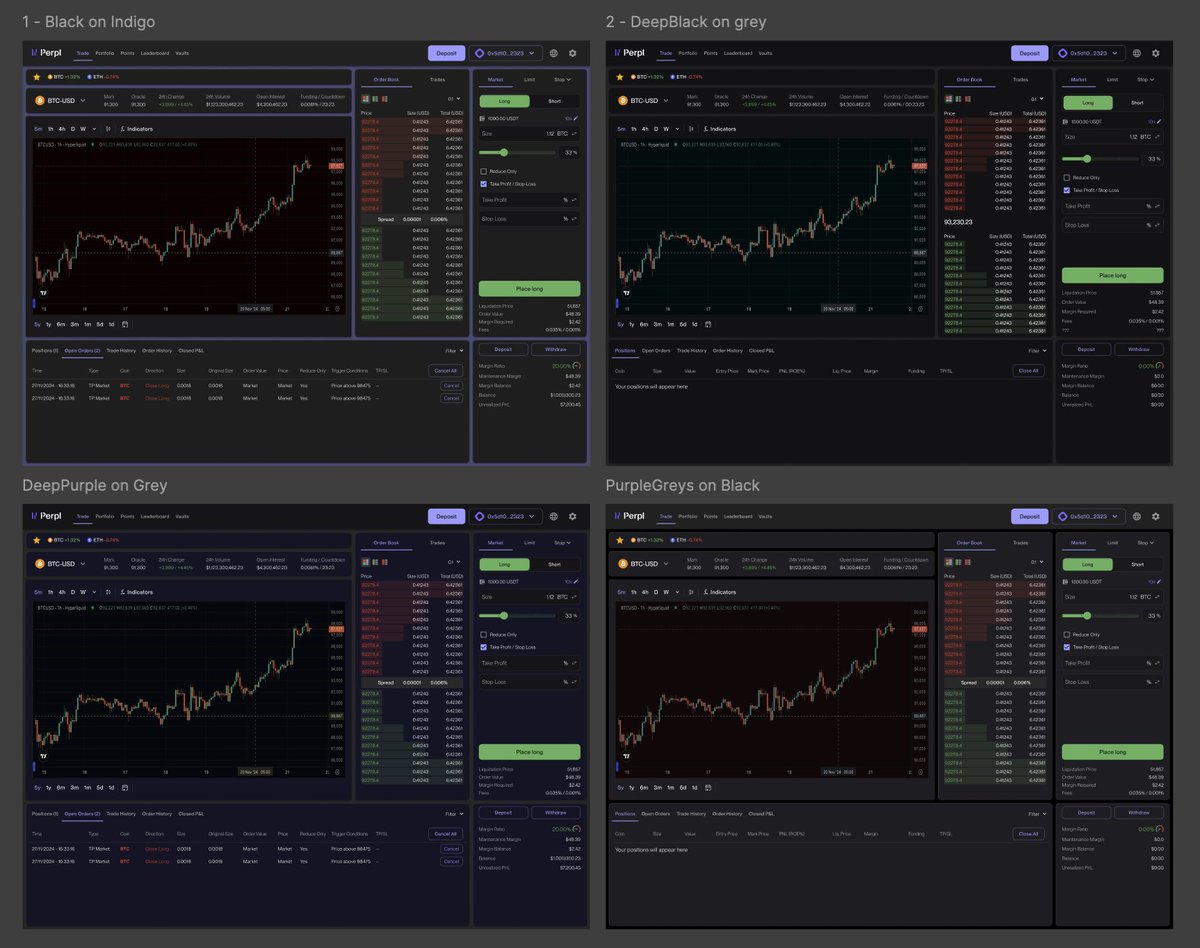
Task: Click Perpl logo in DeepPurple on Grey mockup
Action: point(47,516)
